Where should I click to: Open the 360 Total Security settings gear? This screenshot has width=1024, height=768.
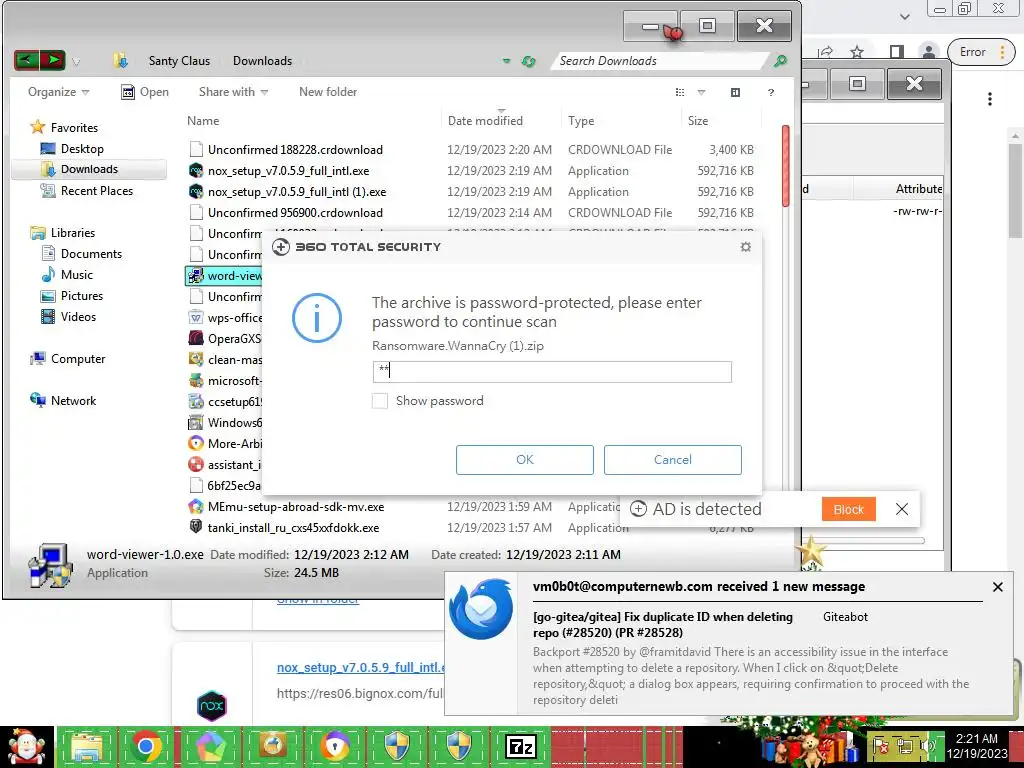click(746, 247)
